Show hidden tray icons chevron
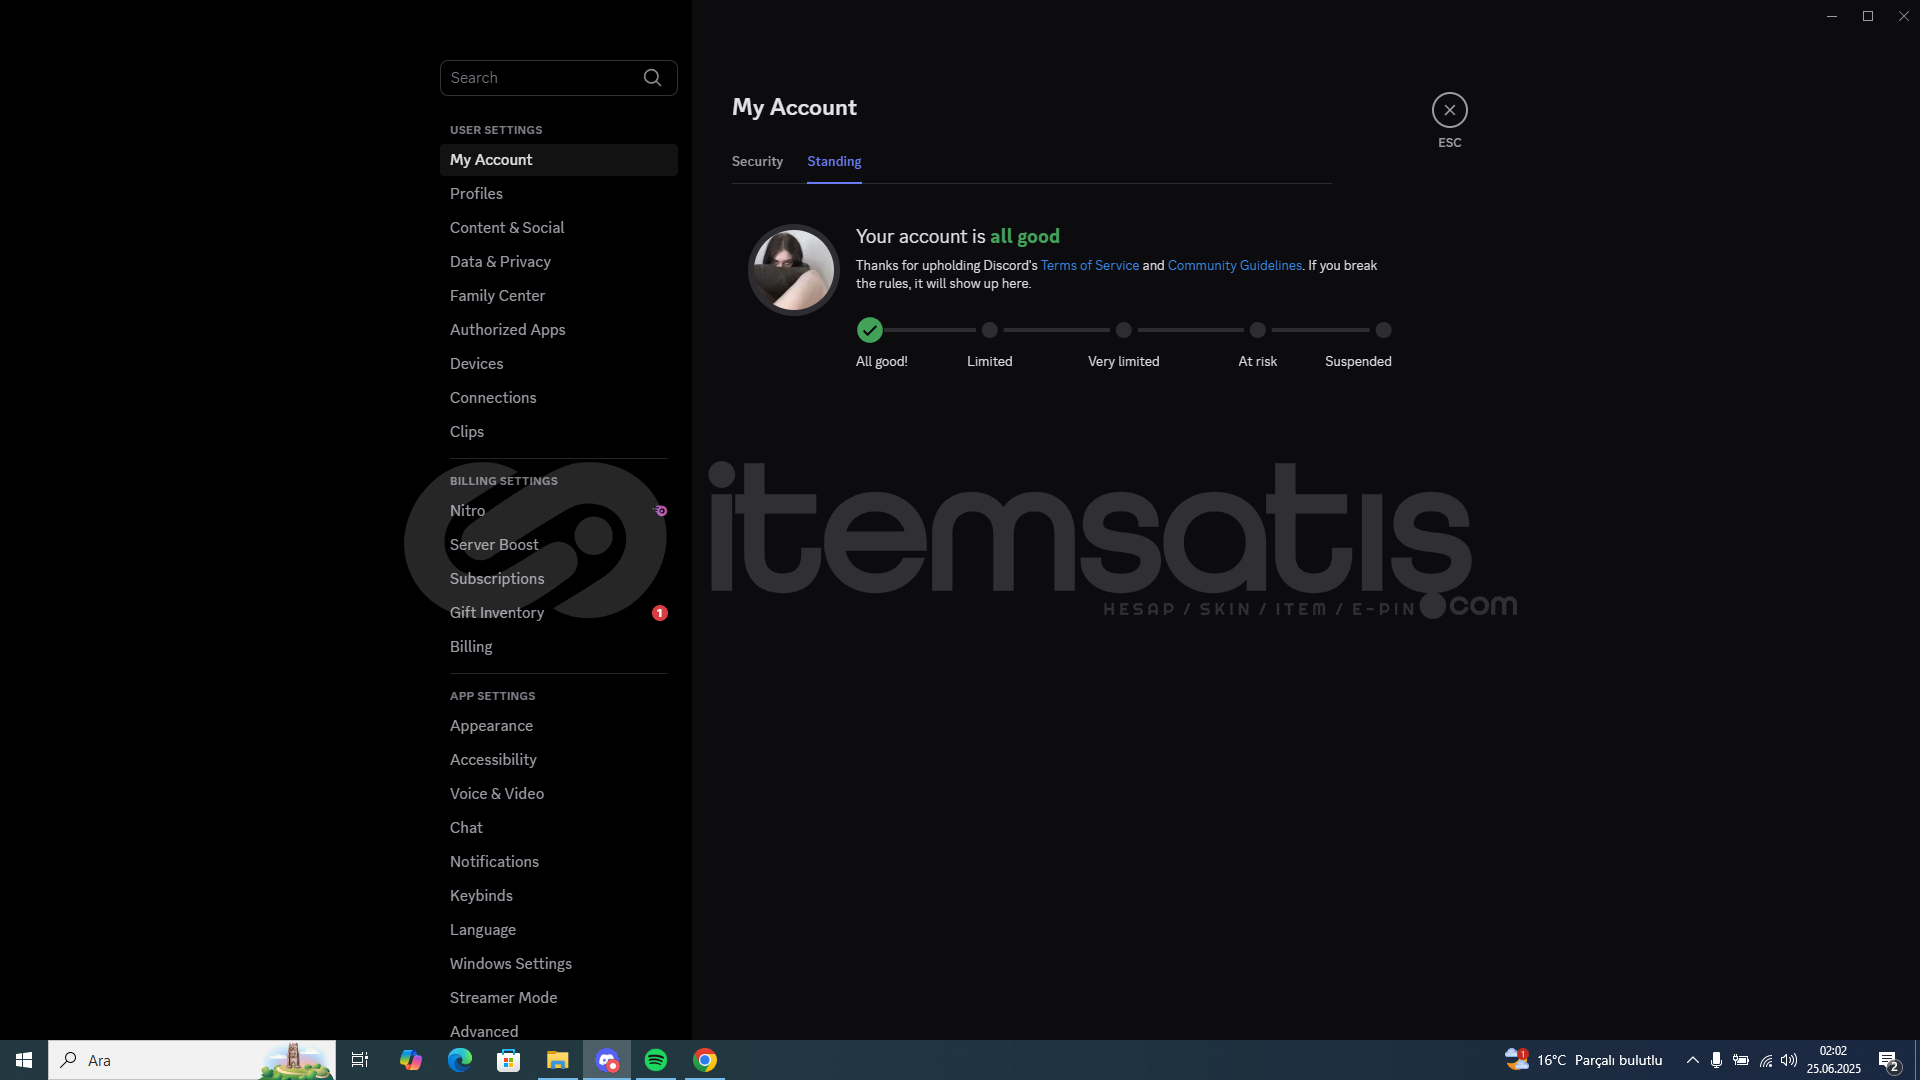The image size is (1920, 1080). (1693, 1060)
